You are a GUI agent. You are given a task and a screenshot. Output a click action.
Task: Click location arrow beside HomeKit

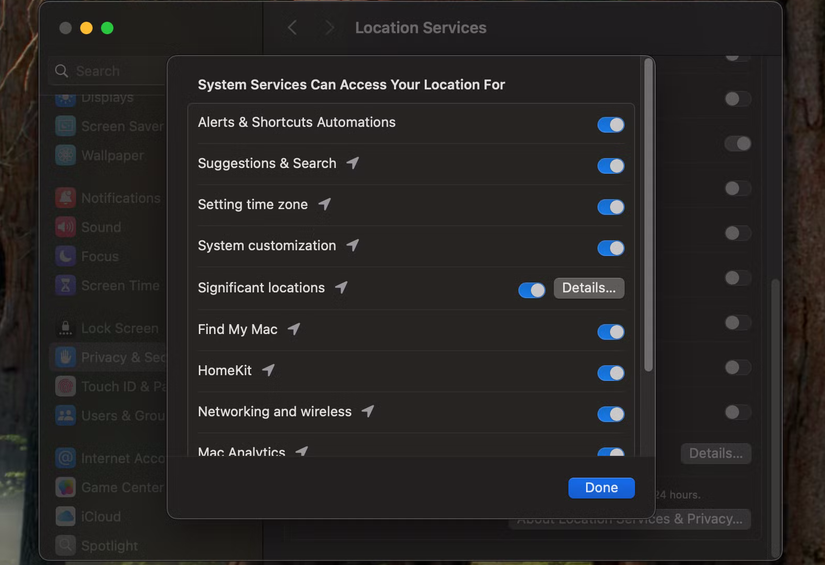tap(268, 370)
